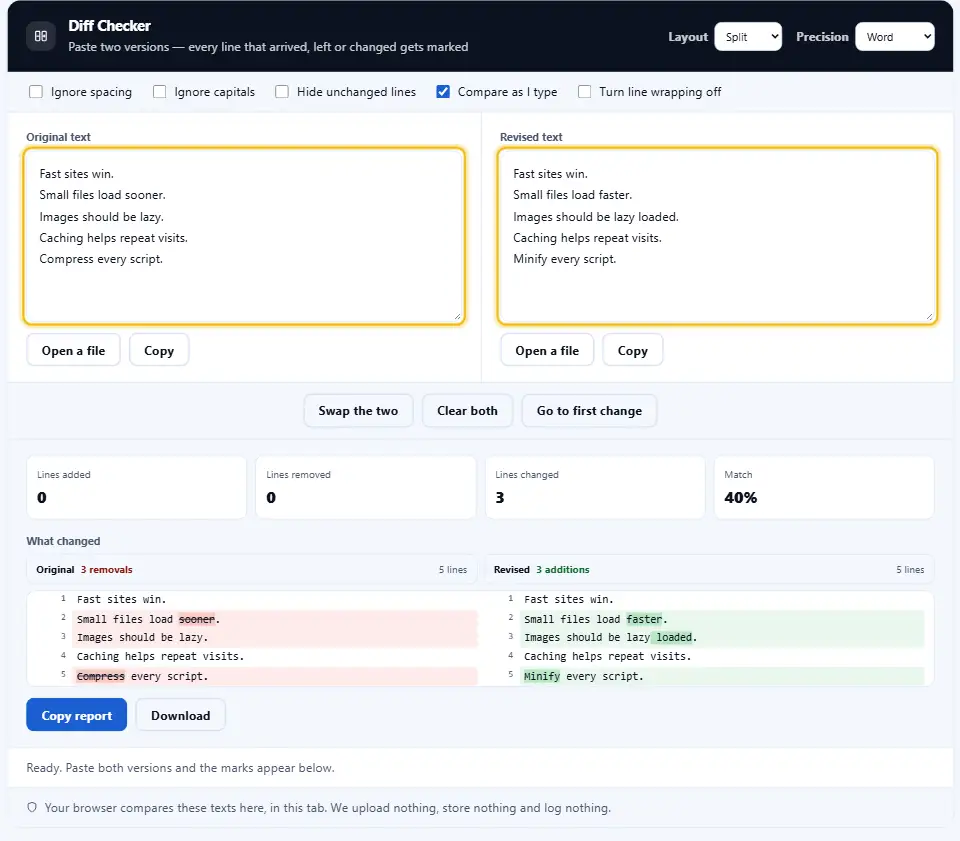The width and height of the screenshot is (960, 841).
Task: Click the Revised text area resize handle
Action: point(929,316)
